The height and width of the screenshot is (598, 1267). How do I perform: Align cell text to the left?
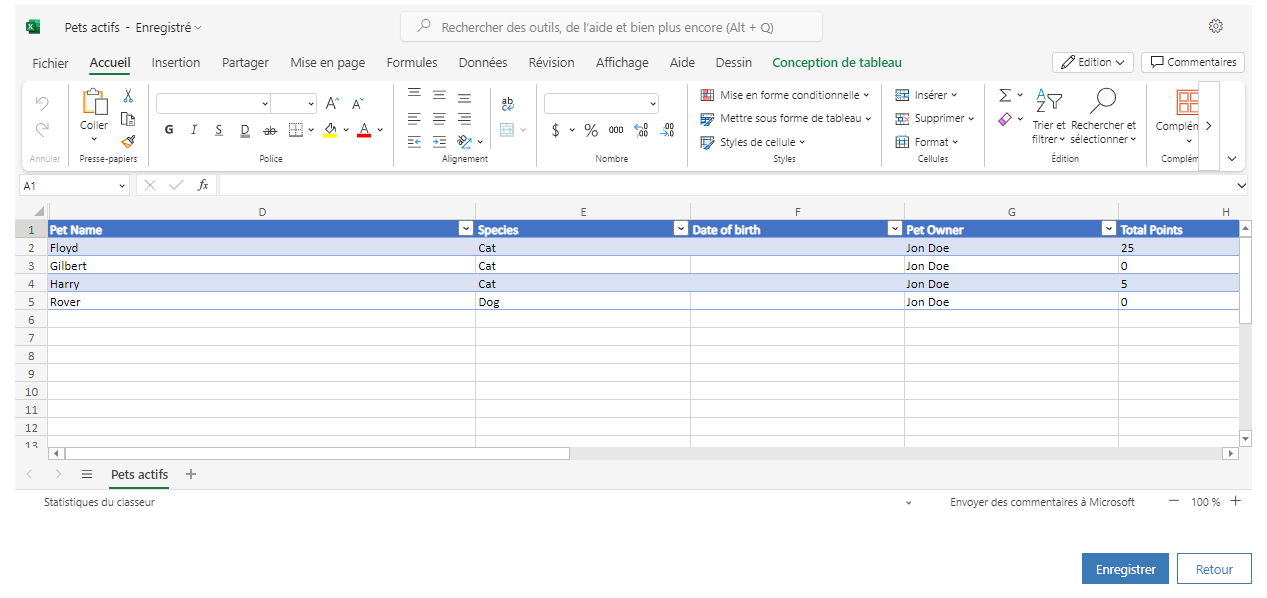click(414, 118)
